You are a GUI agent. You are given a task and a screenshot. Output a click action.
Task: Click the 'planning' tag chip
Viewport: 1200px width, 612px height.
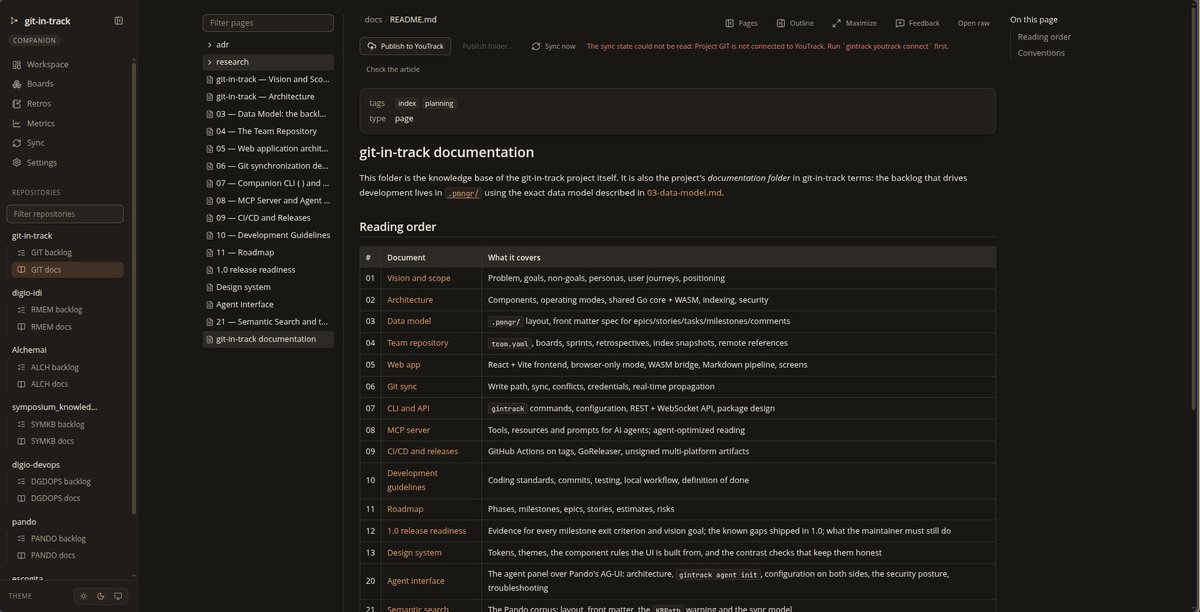tap(439, 103)
